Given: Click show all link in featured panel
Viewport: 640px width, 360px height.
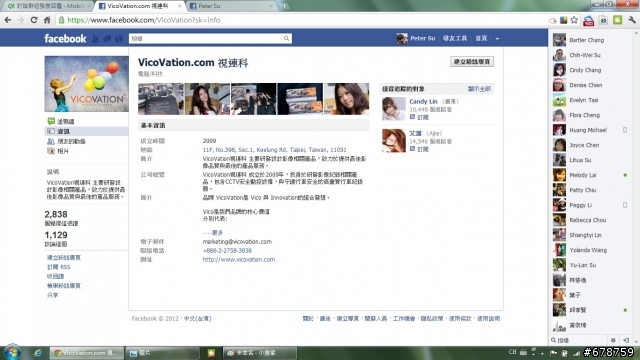Looking at the screenshot, I should point(479,89).
